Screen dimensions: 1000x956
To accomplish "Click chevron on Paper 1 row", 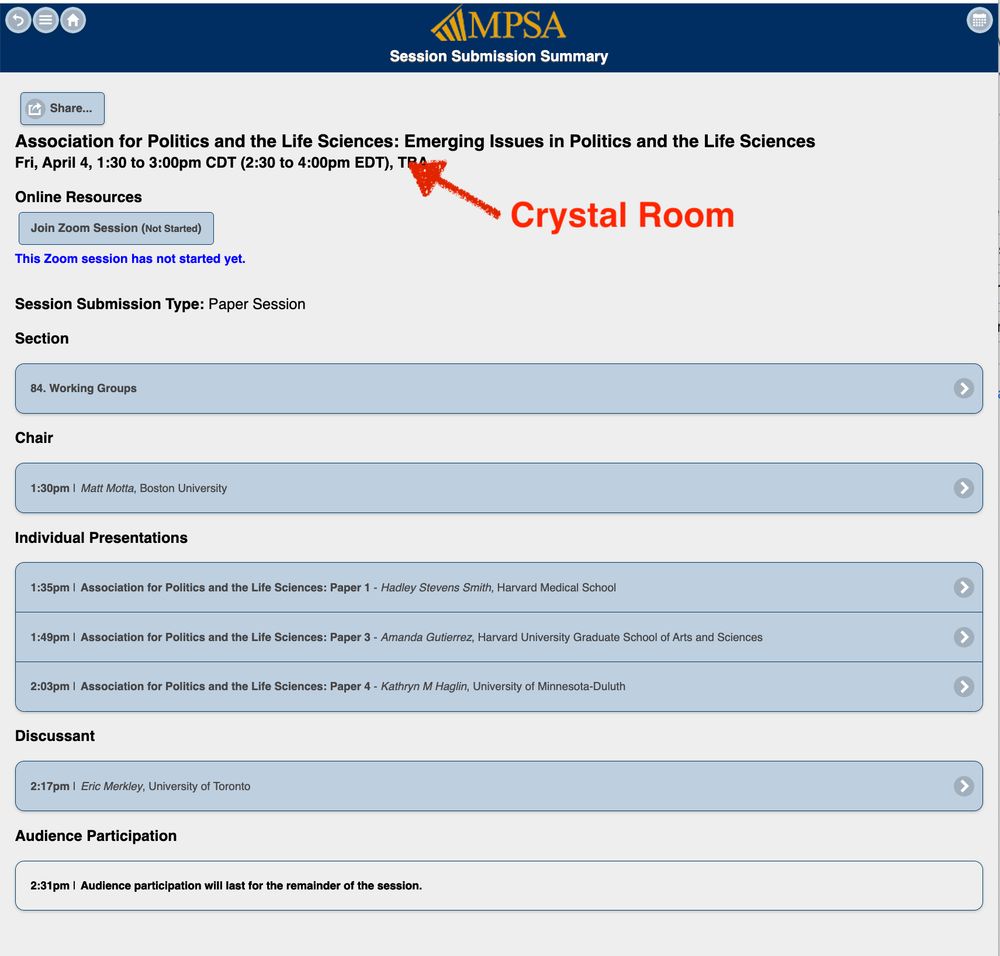I will [x=963, y=587].
